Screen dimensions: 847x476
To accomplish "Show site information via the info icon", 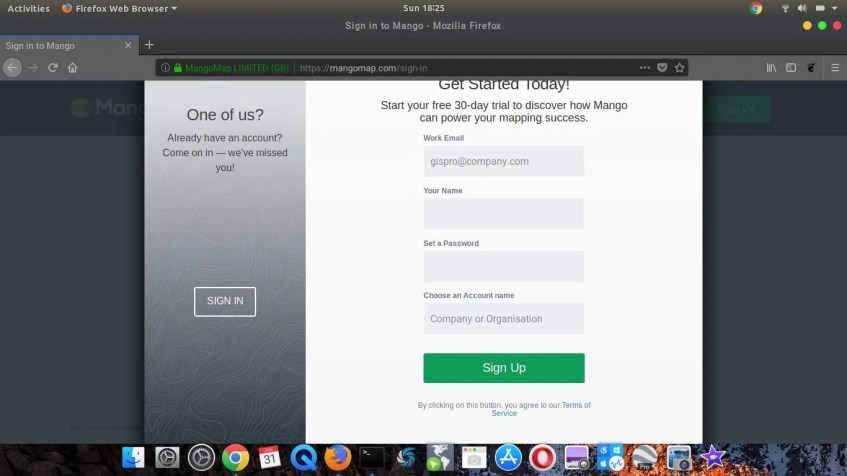I will 165,68.
